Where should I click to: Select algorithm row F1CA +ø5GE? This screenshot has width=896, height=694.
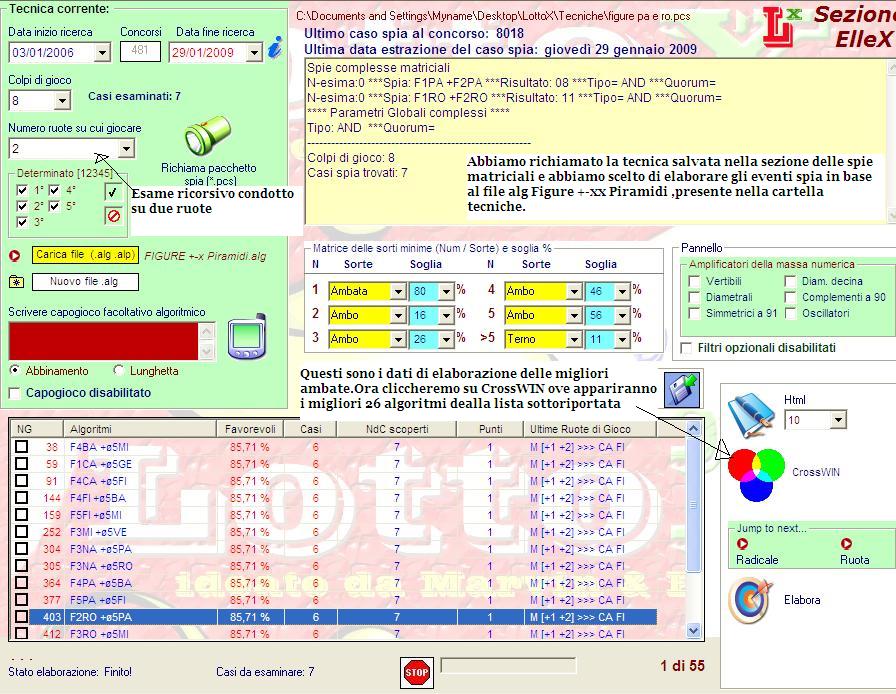tap(334, 464)
